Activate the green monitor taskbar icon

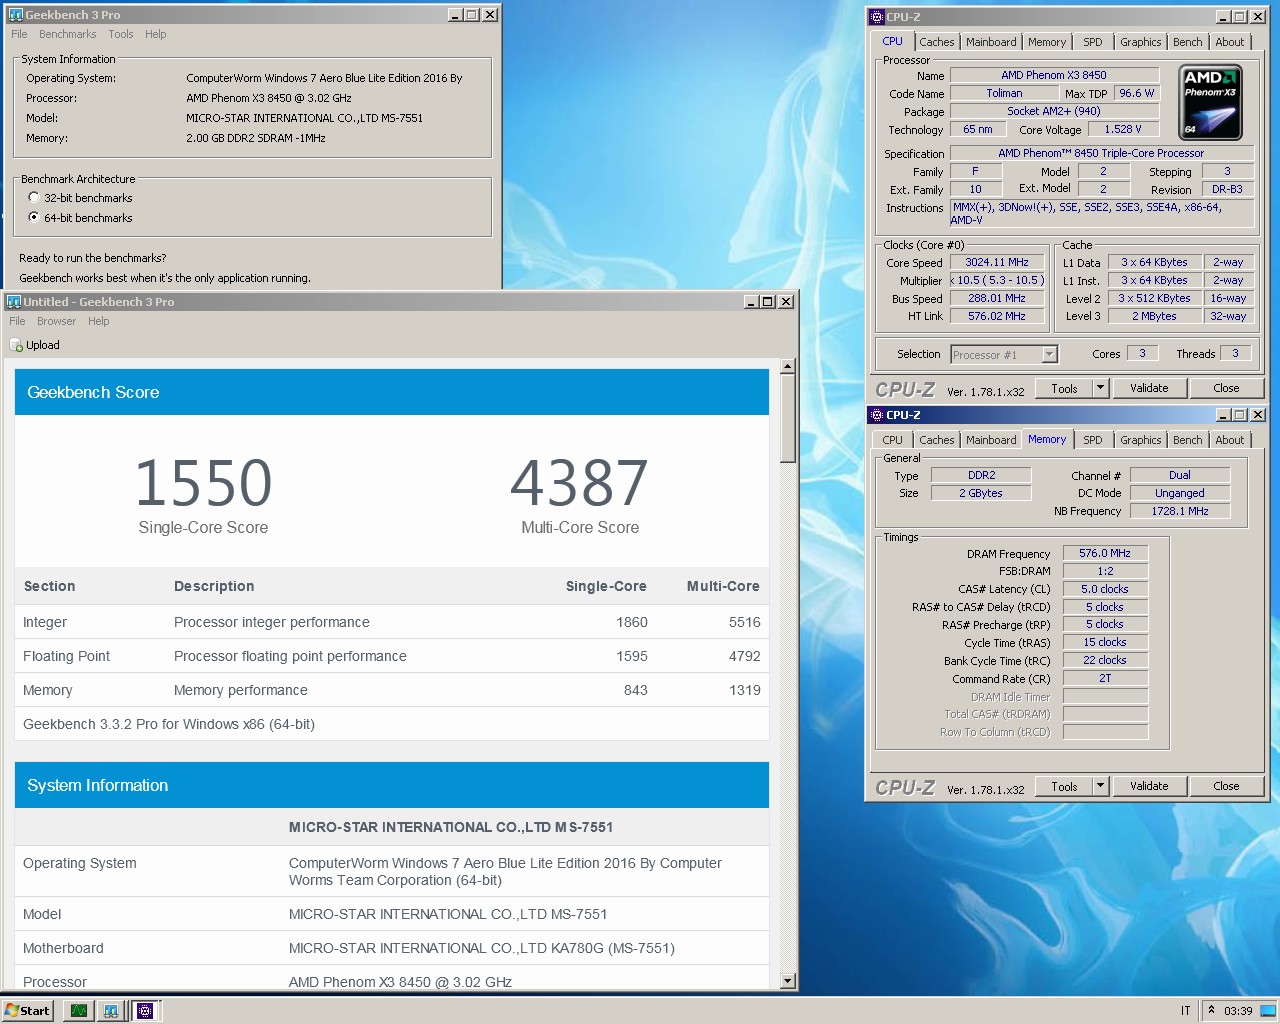[79, 1010]
